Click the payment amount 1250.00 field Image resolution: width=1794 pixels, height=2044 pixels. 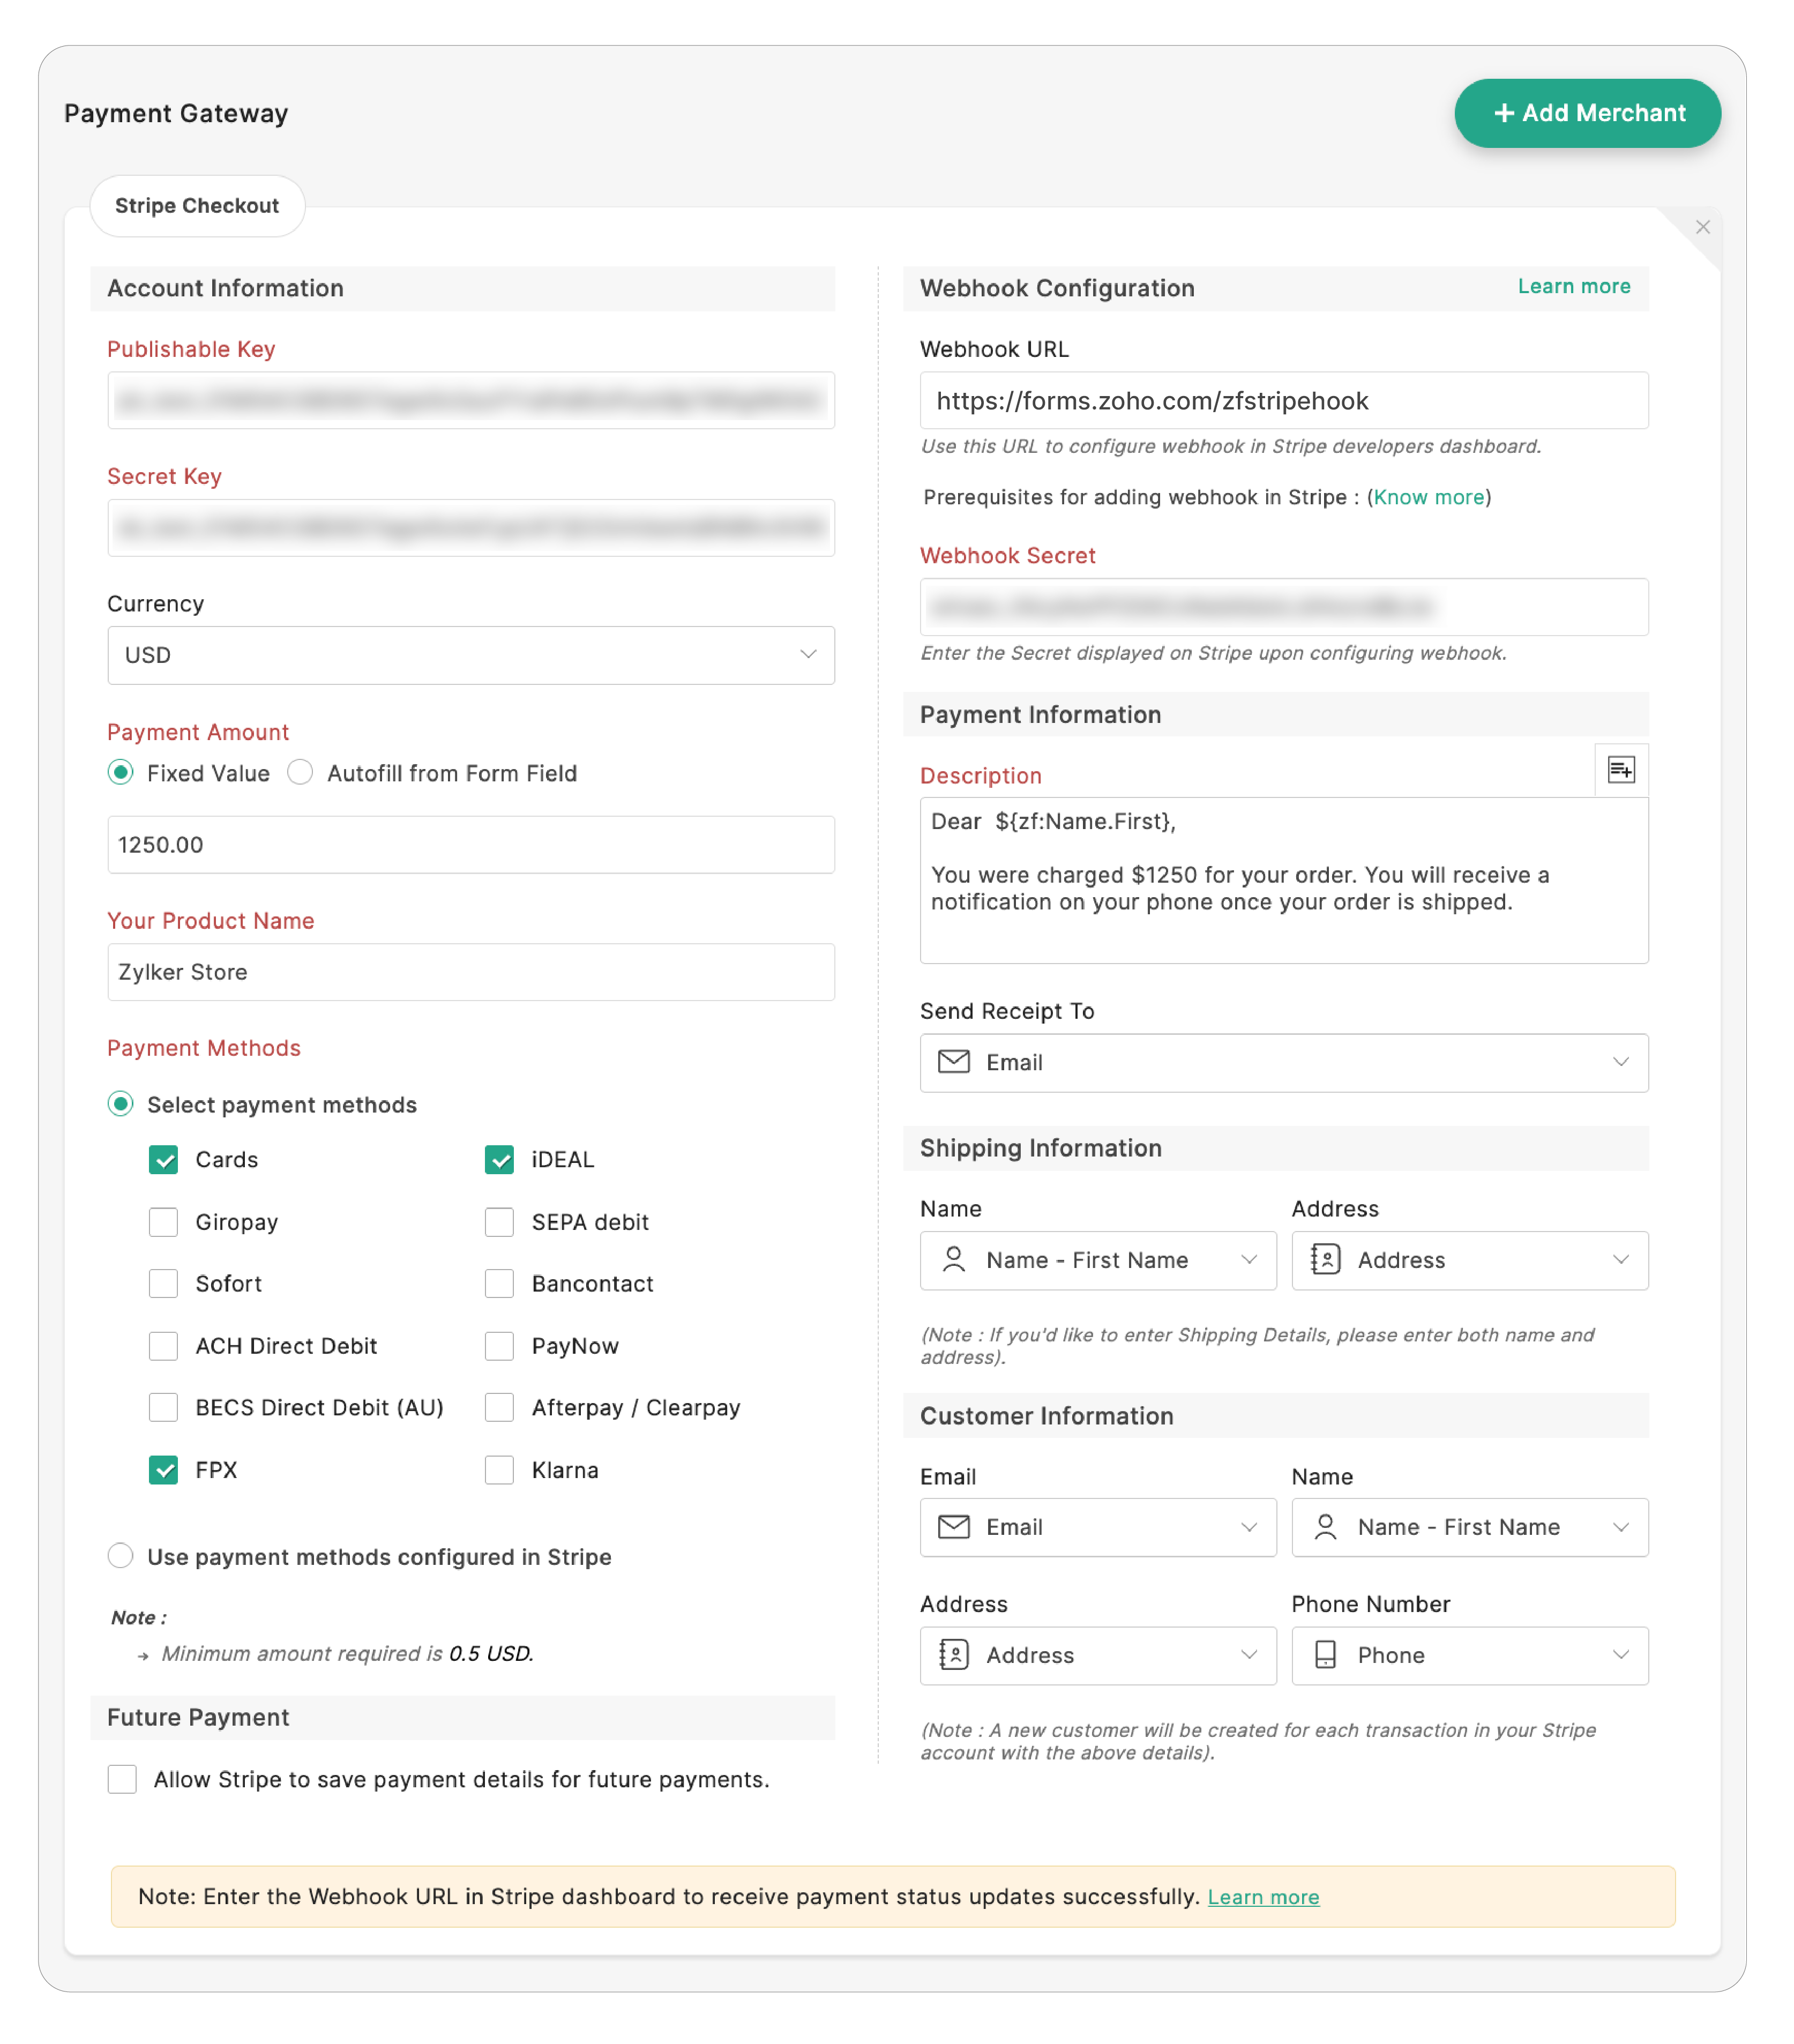tap(470, 844)
